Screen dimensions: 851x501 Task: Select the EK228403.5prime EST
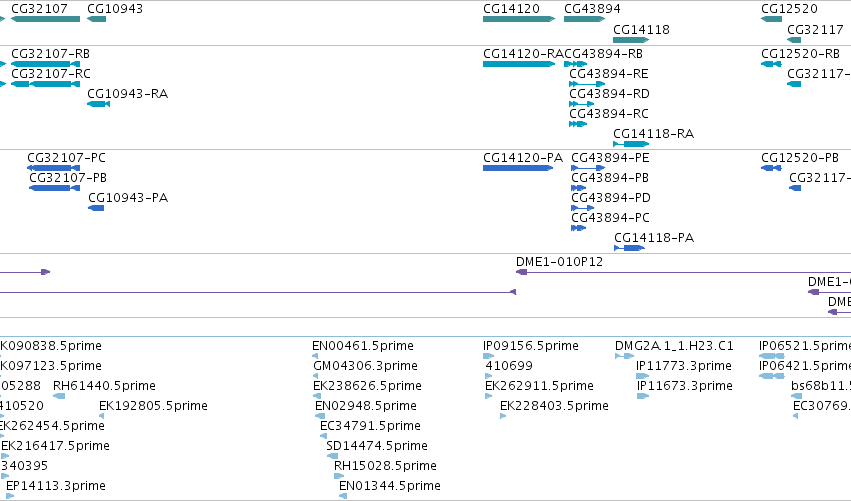[503, 416]
